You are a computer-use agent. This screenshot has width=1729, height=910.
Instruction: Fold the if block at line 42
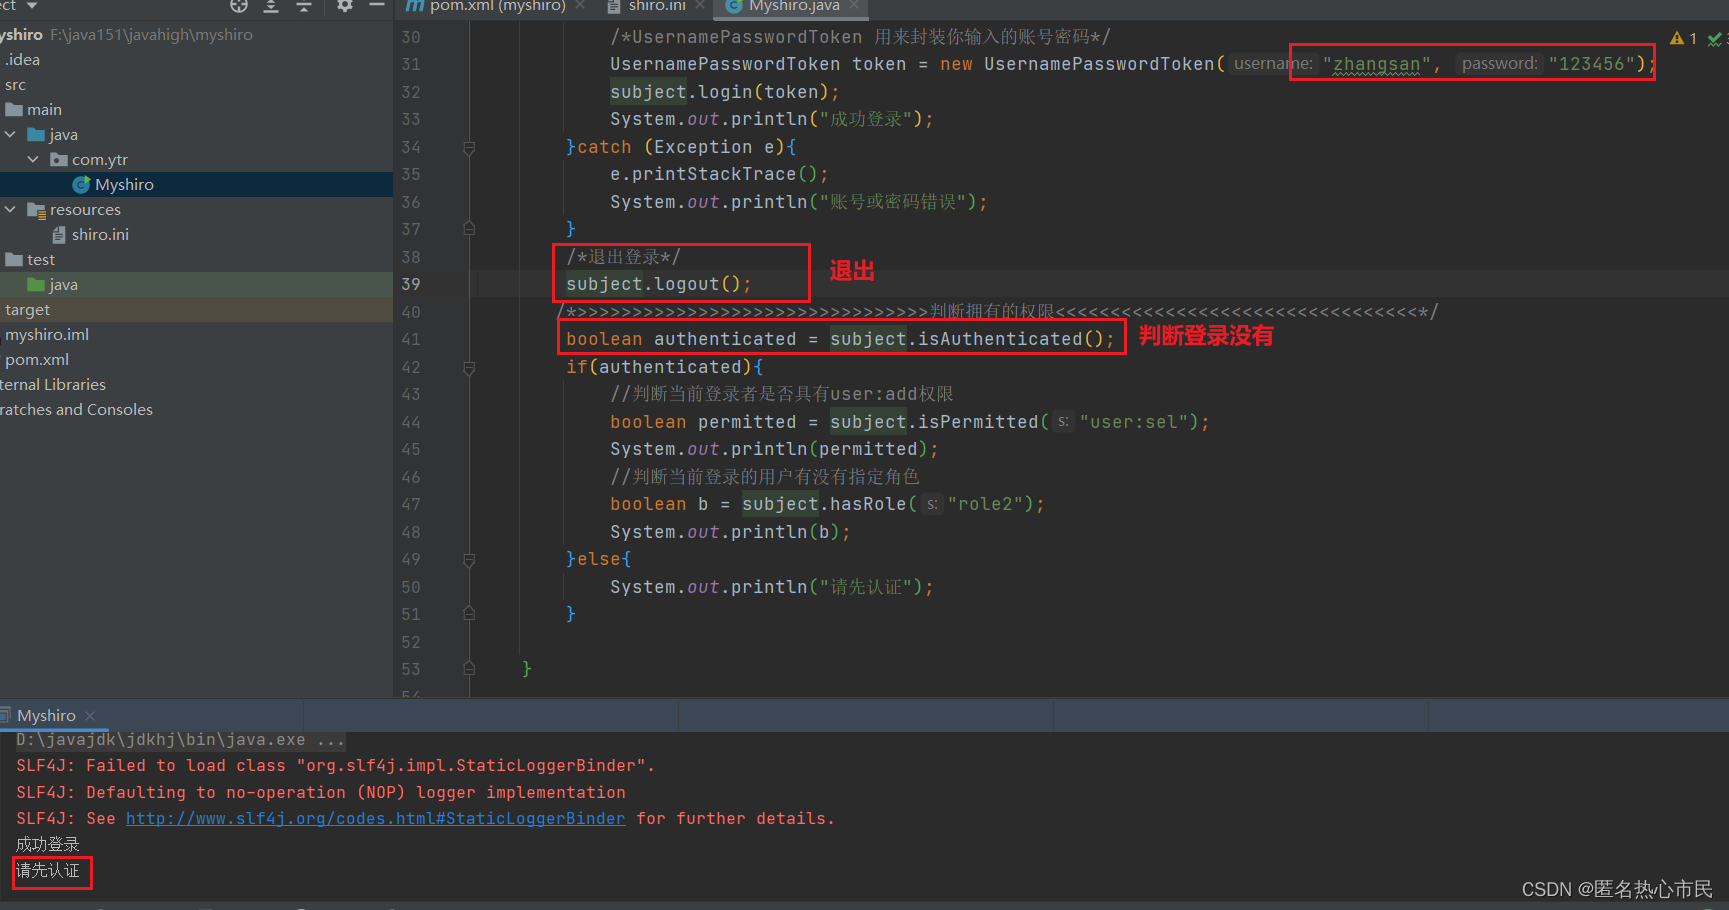469,368
